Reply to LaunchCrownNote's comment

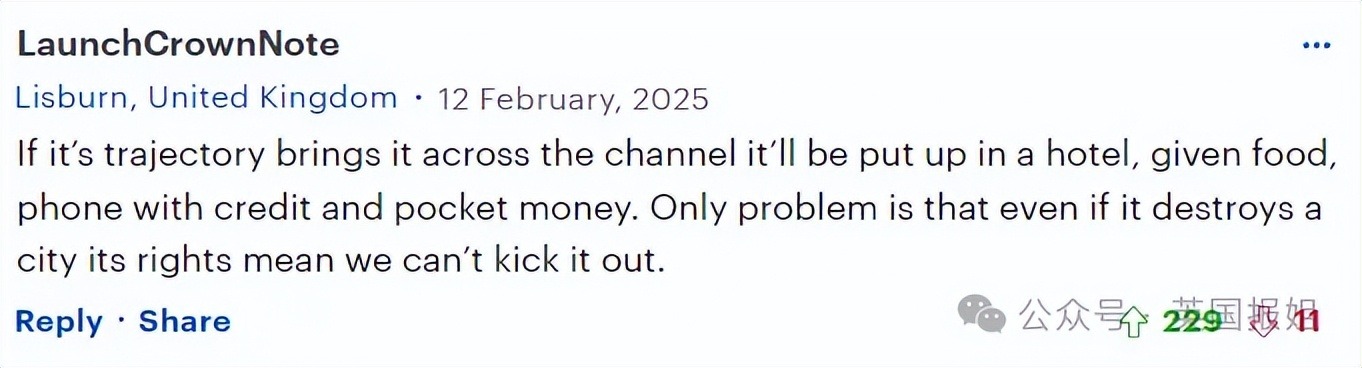pos(59,321)
